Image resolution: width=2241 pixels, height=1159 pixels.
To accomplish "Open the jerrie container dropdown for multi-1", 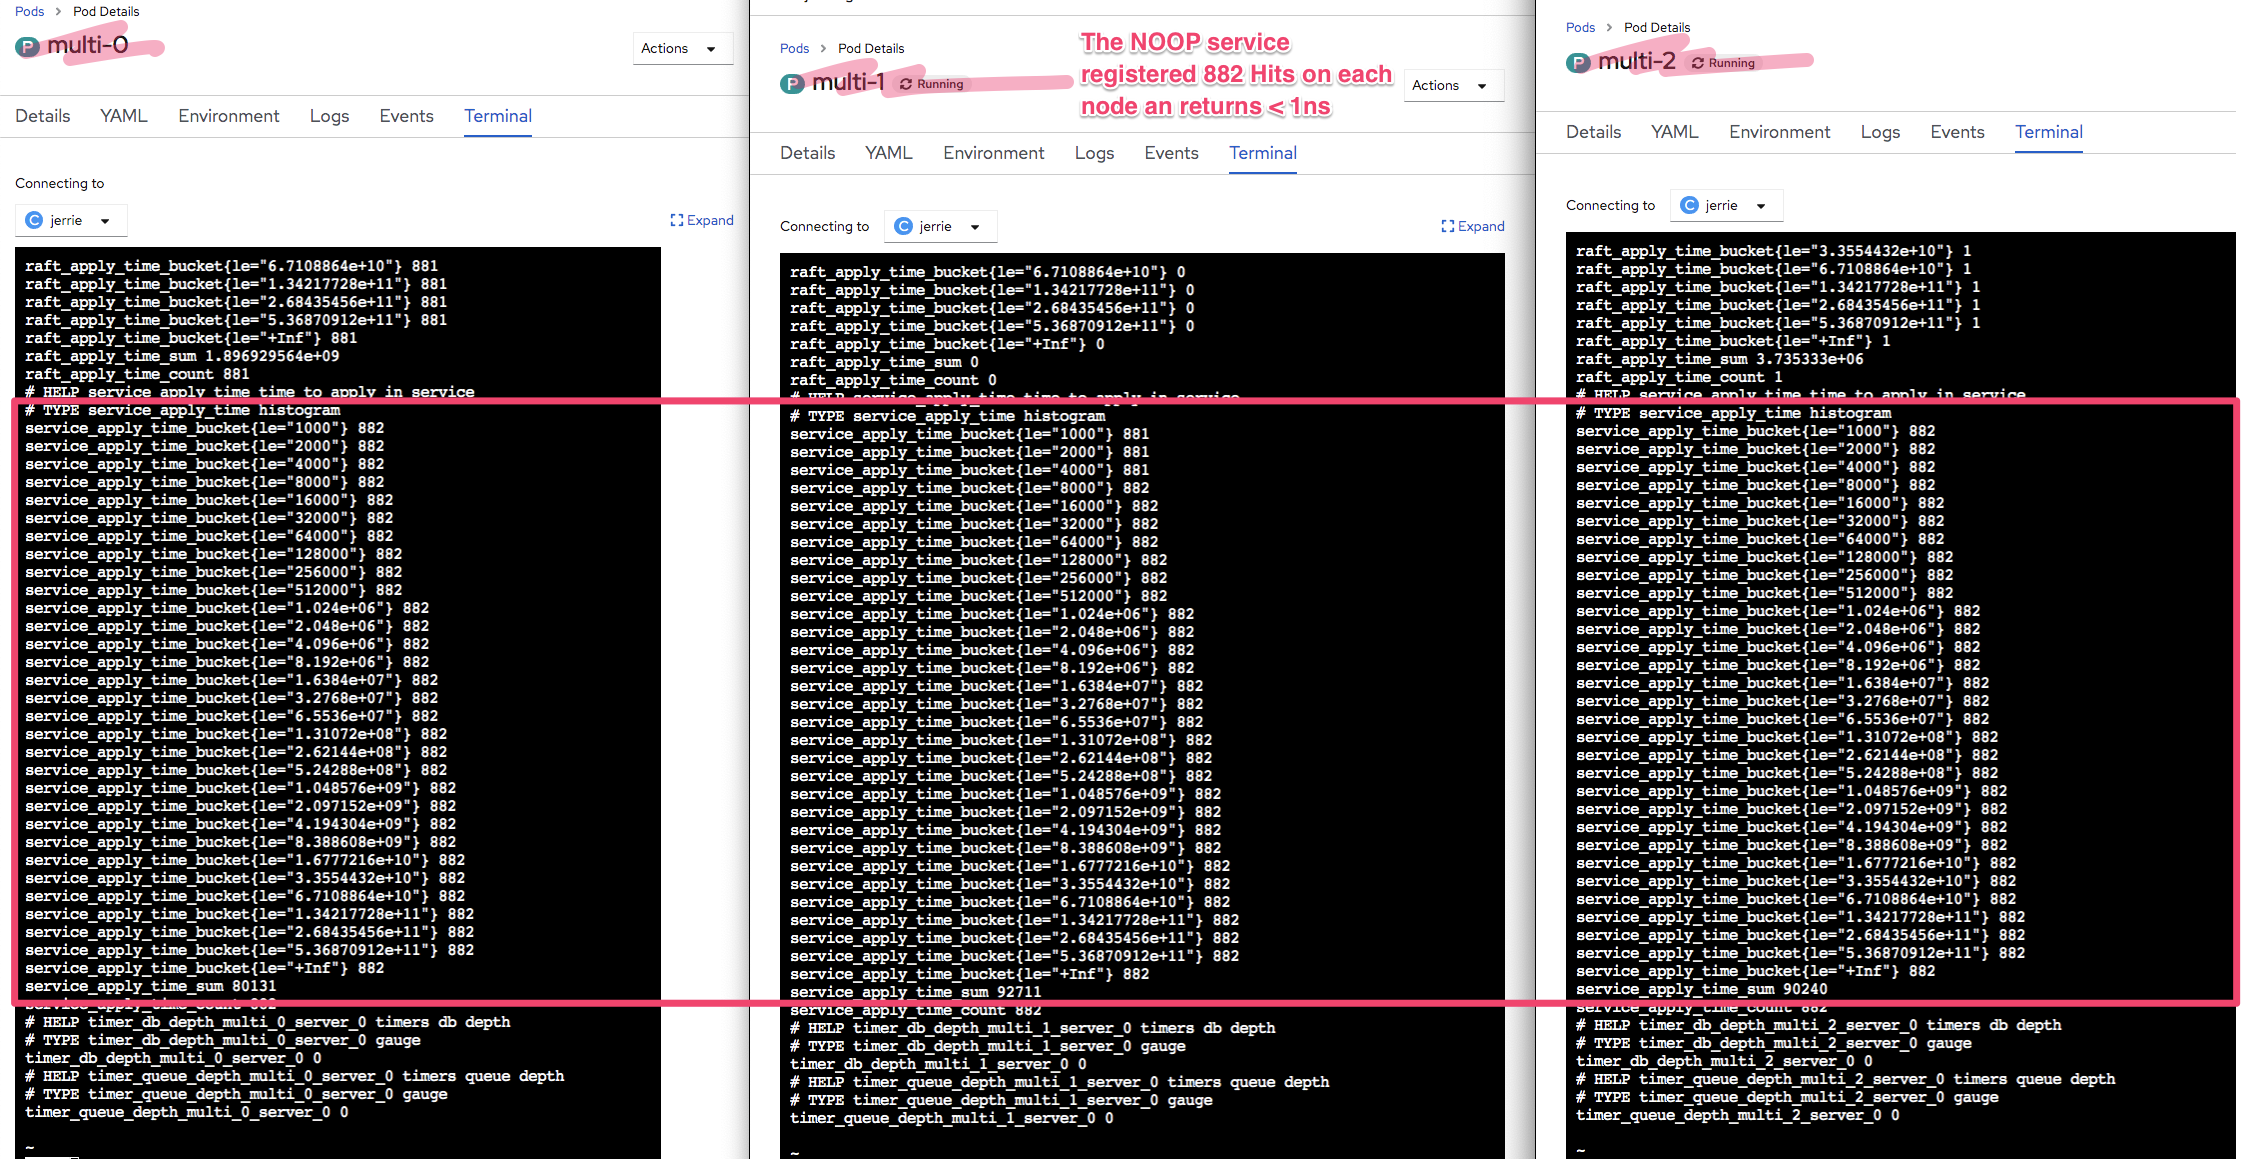I will point(939,226).
